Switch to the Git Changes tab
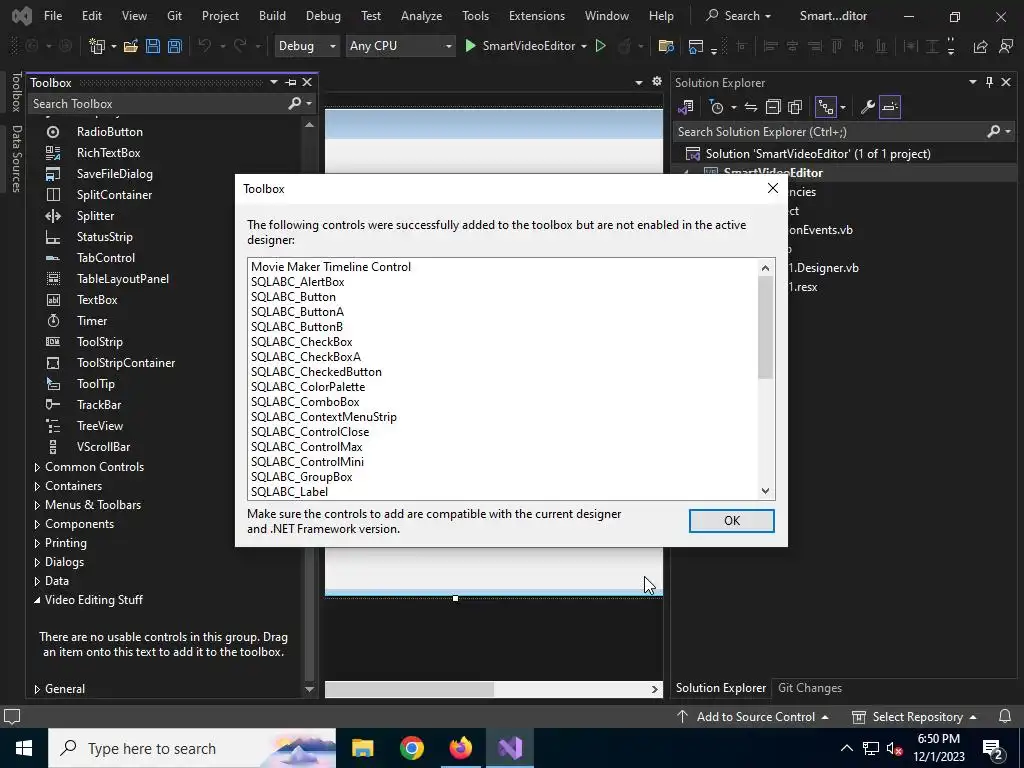The width and height of the screenshot is (1024, 768). [810, 688]
